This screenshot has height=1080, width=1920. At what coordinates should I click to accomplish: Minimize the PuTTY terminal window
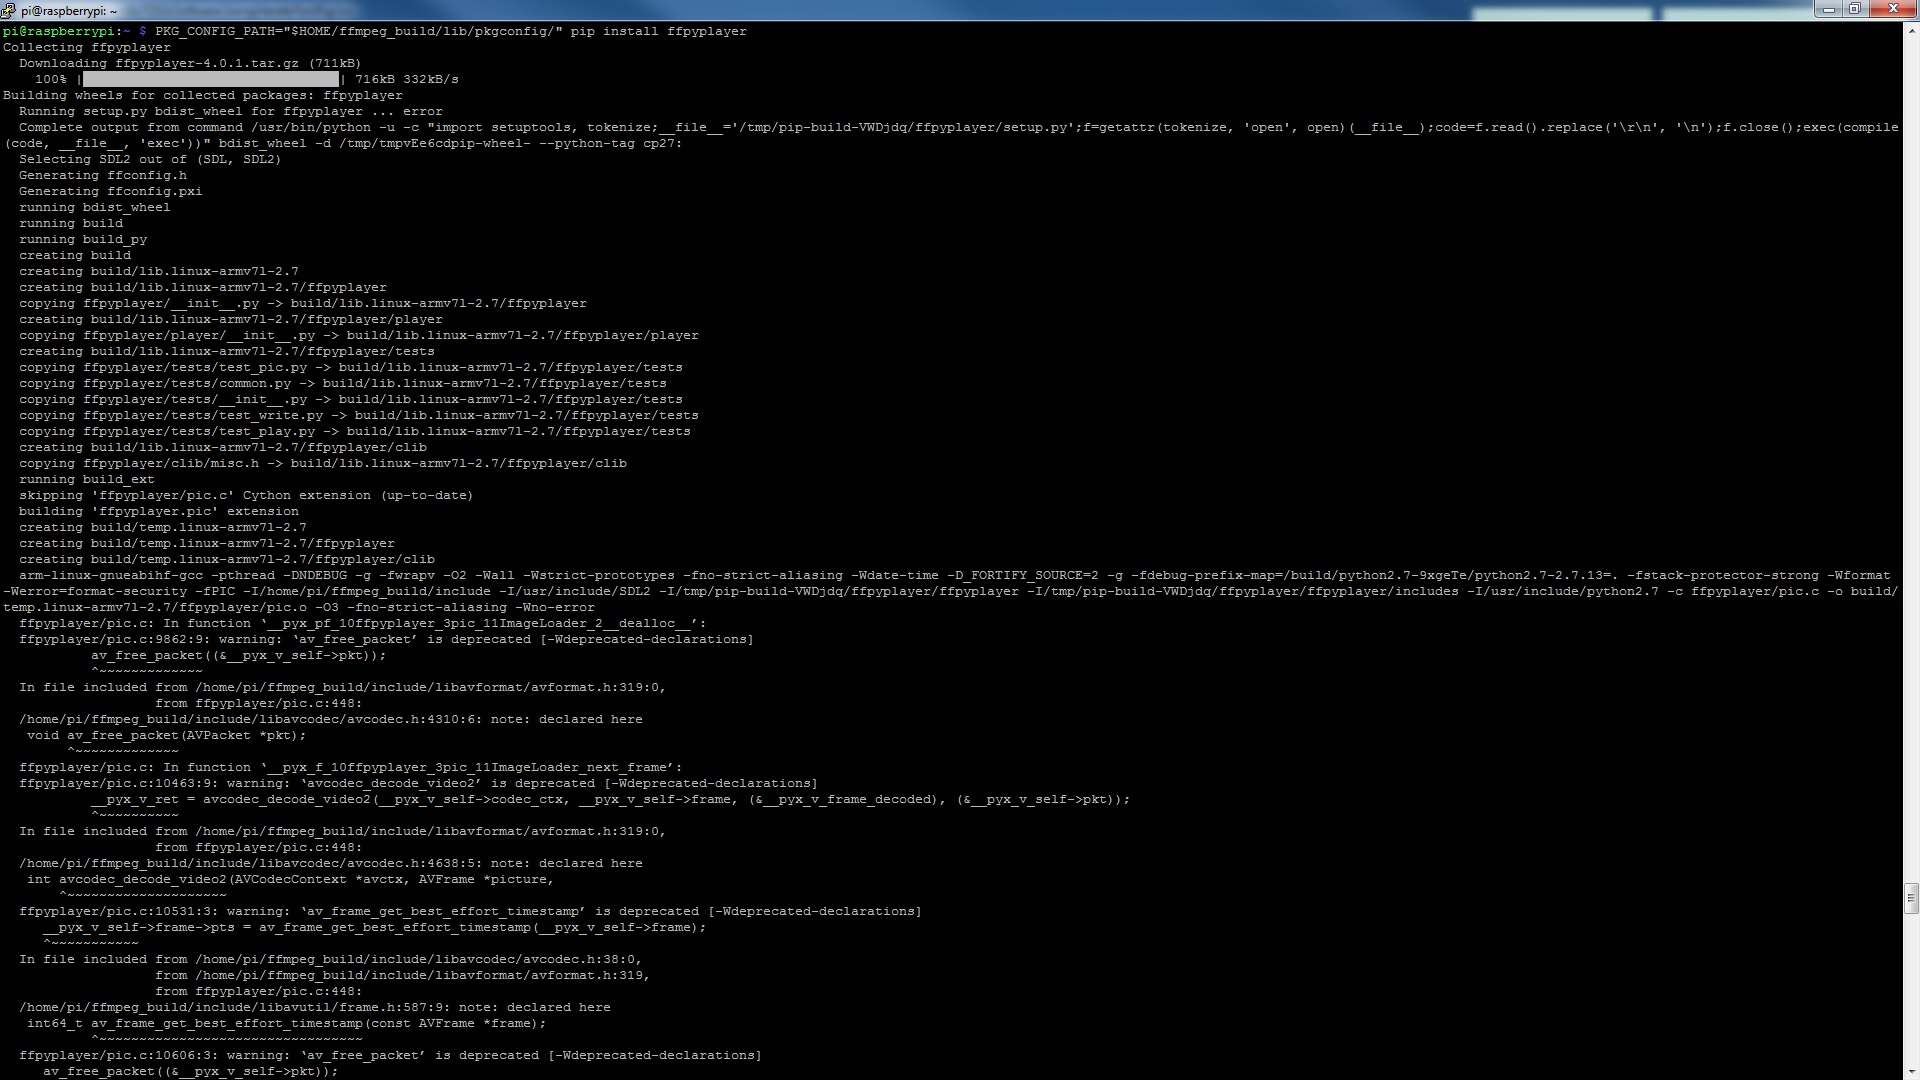pos(1829,9)
